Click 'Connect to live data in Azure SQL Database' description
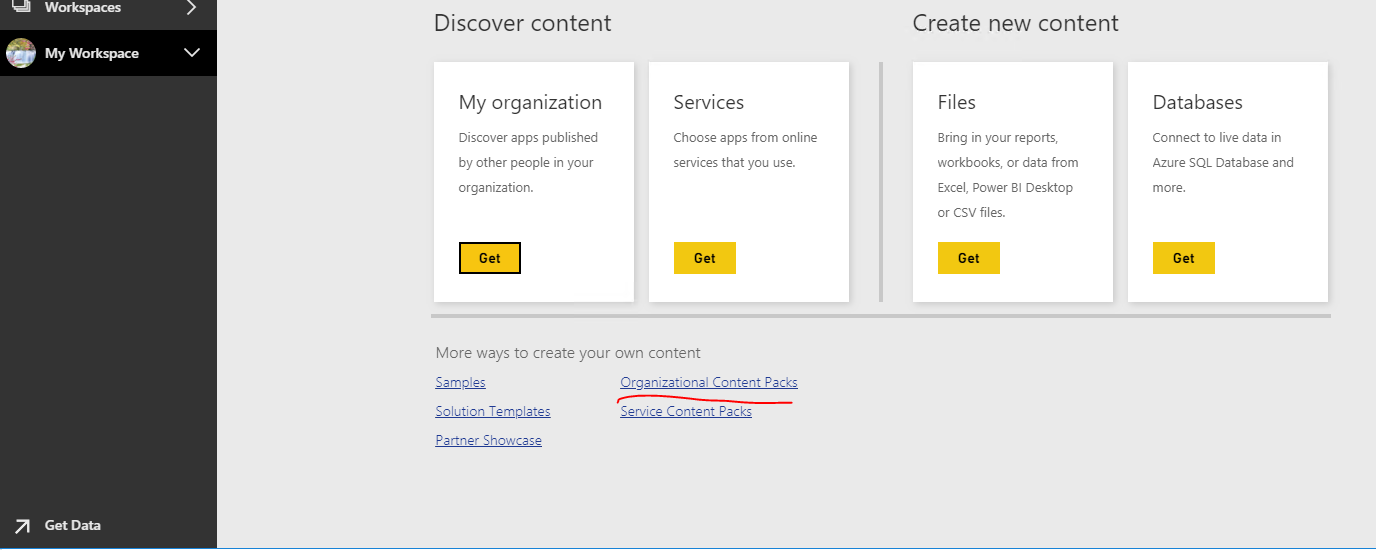This screenshot has height=550, width=1376. point(1223,162)
